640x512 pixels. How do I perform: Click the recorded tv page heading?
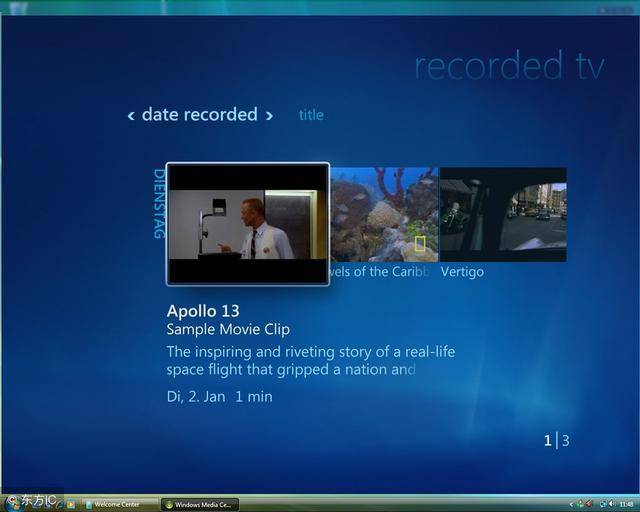pyautogui.click(x=509, y=65)
